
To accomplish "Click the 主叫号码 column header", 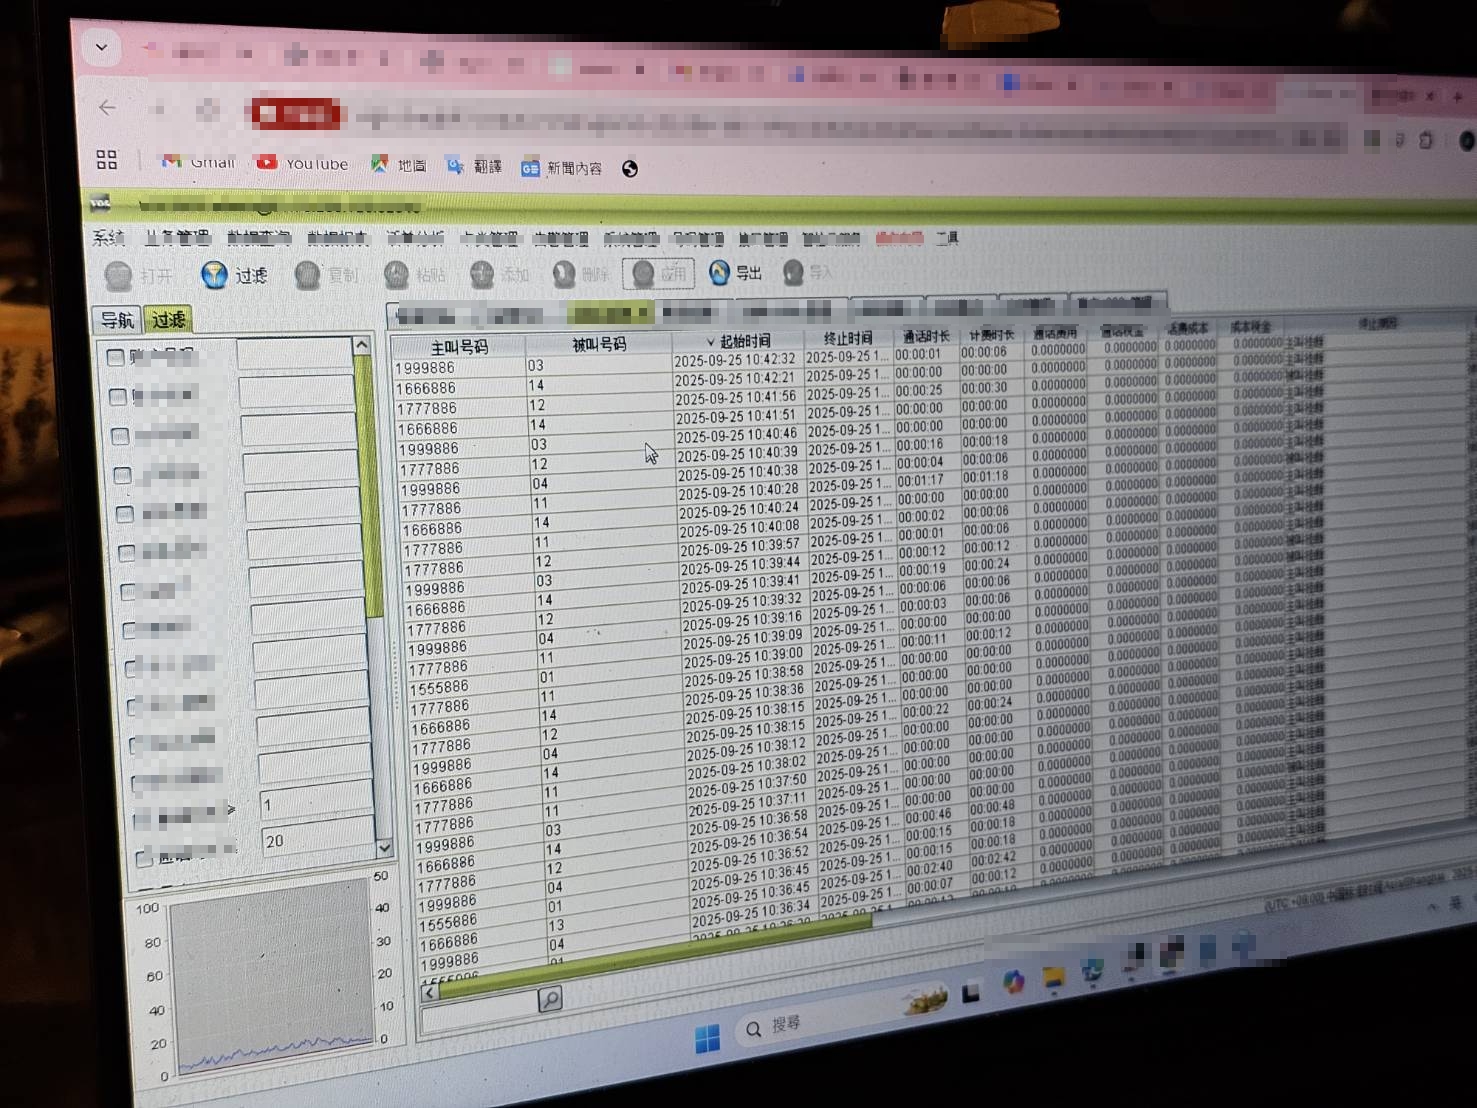I will tap(459, 347).
